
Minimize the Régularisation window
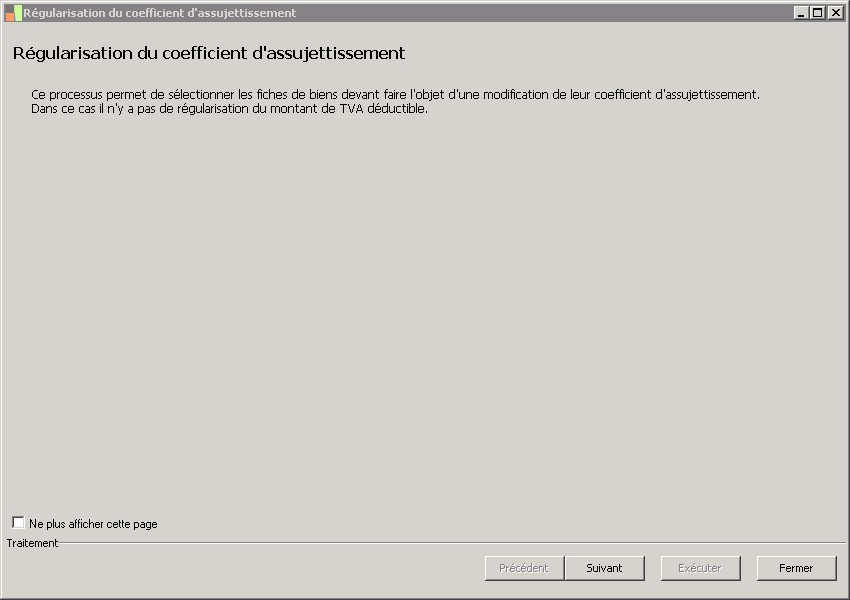point(801,13)
